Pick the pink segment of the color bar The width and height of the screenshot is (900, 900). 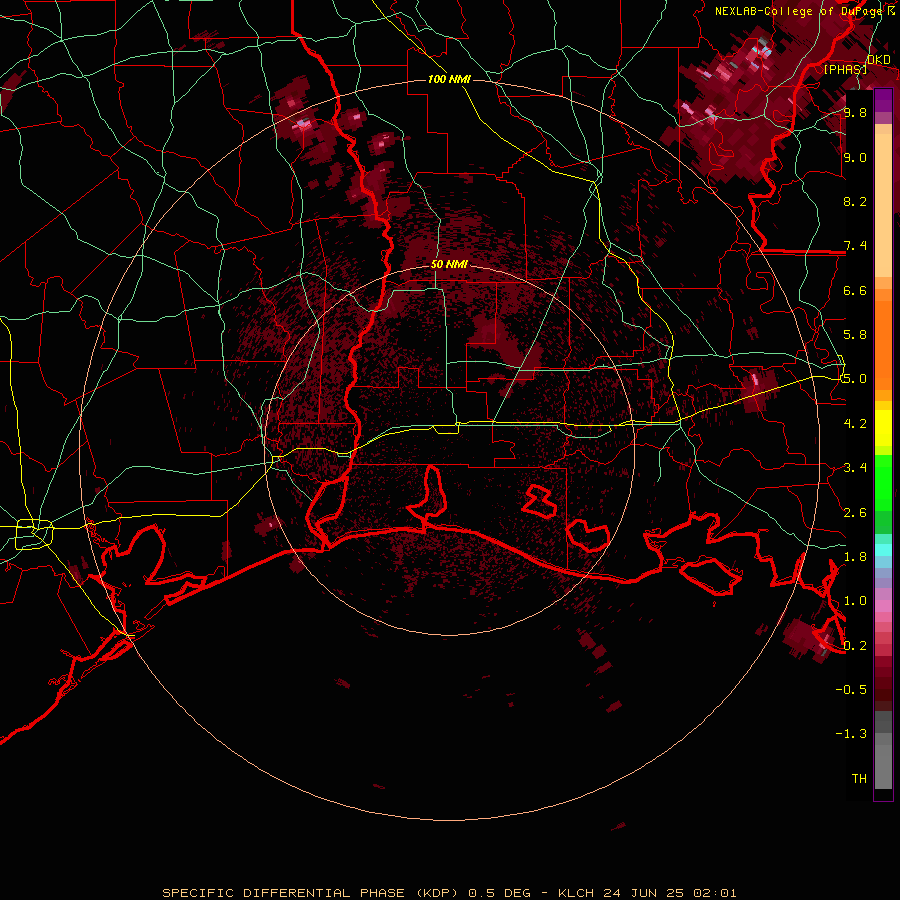[883, 606]
